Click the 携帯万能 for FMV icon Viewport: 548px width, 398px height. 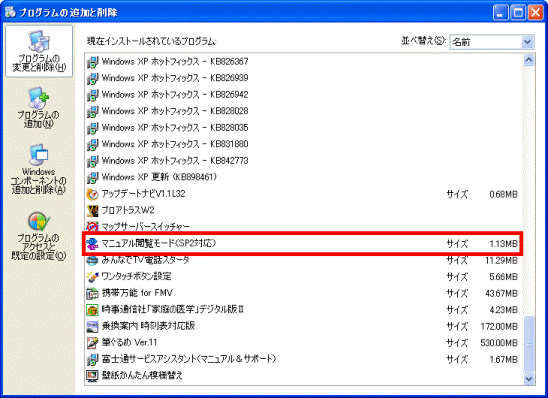coord(92,294)
